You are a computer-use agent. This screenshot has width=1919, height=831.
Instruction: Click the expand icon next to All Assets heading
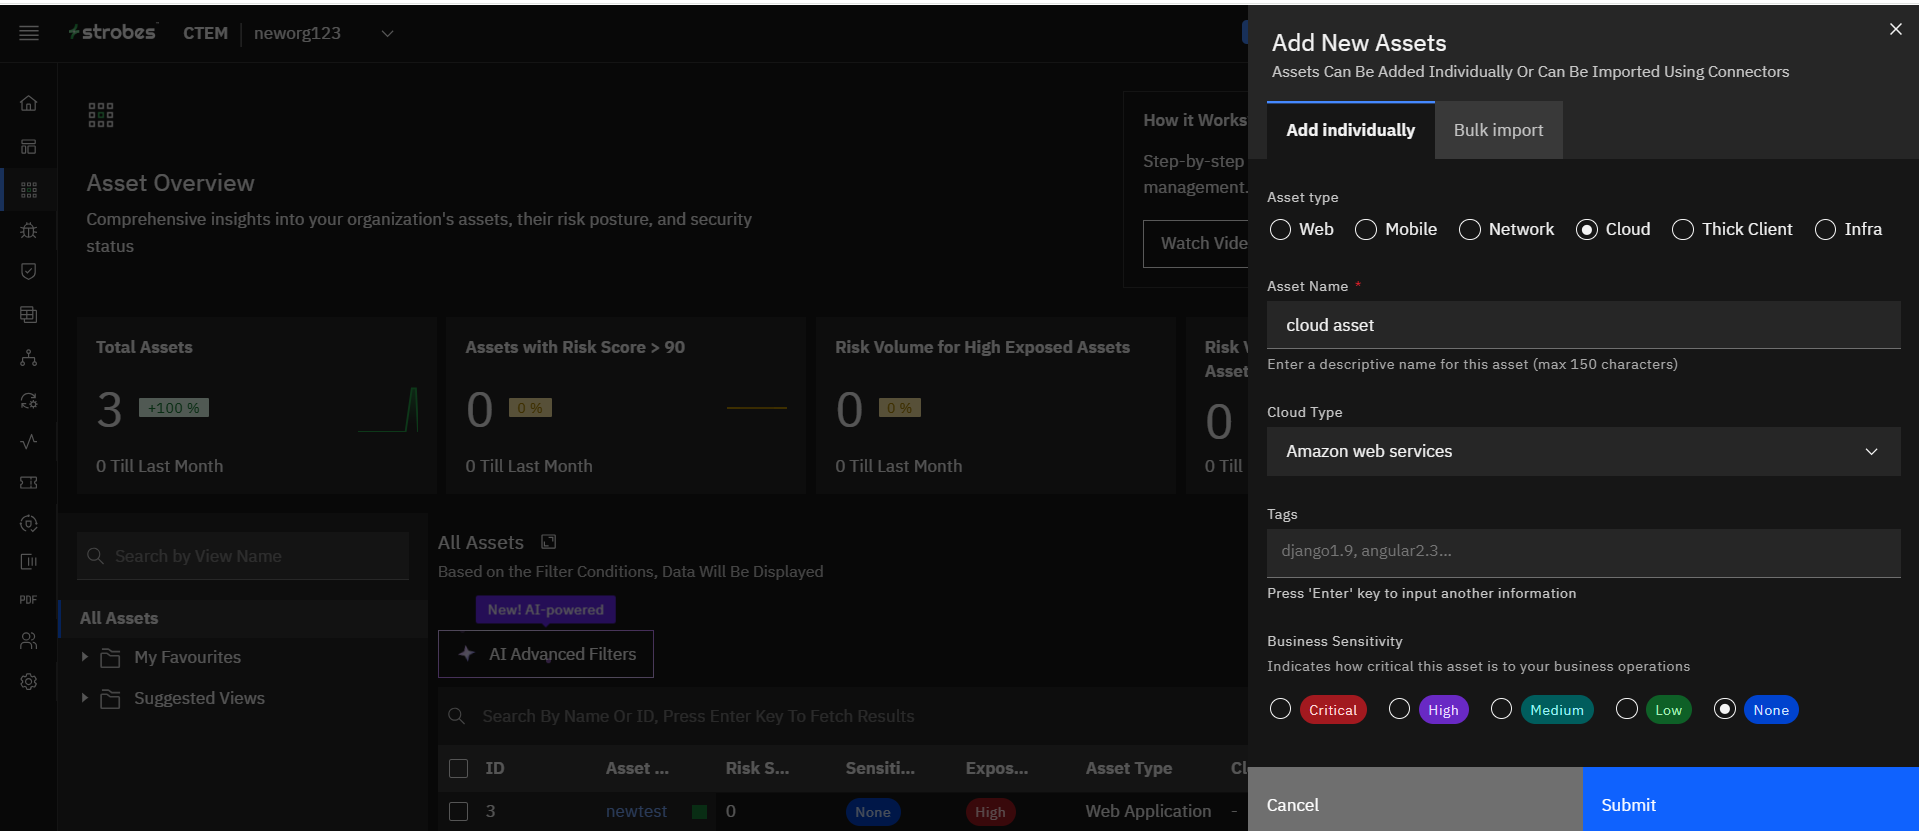coord(548,542)
